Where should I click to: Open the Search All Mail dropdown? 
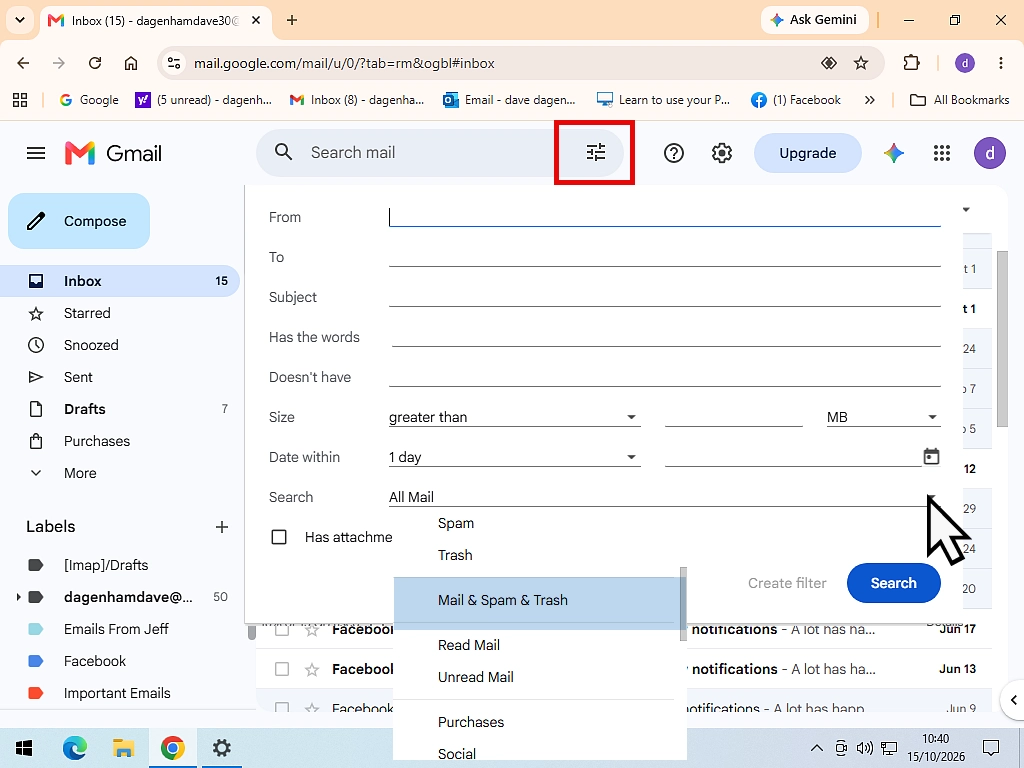pyautogui.click(x=664, y=497)
